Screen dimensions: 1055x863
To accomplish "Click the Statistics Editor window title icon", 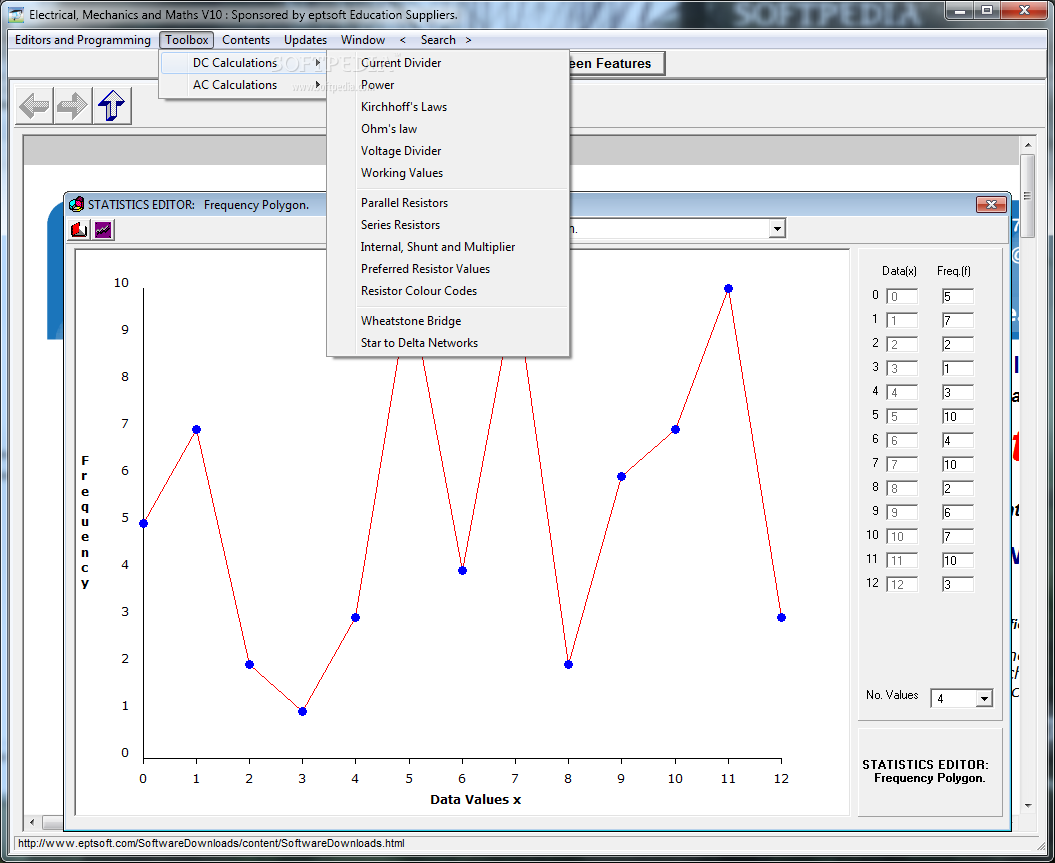I will coord(77,204).
